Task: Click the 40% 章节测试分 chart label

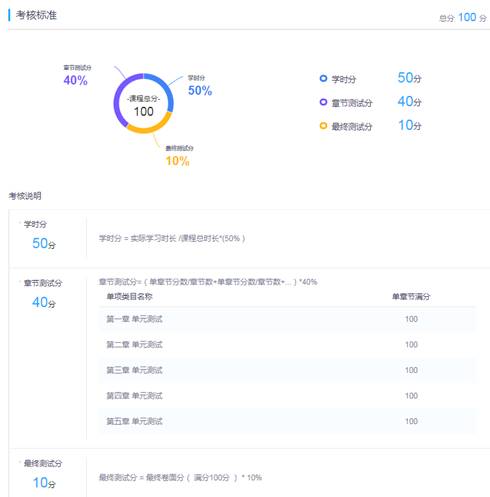Action: click(77, 76)
